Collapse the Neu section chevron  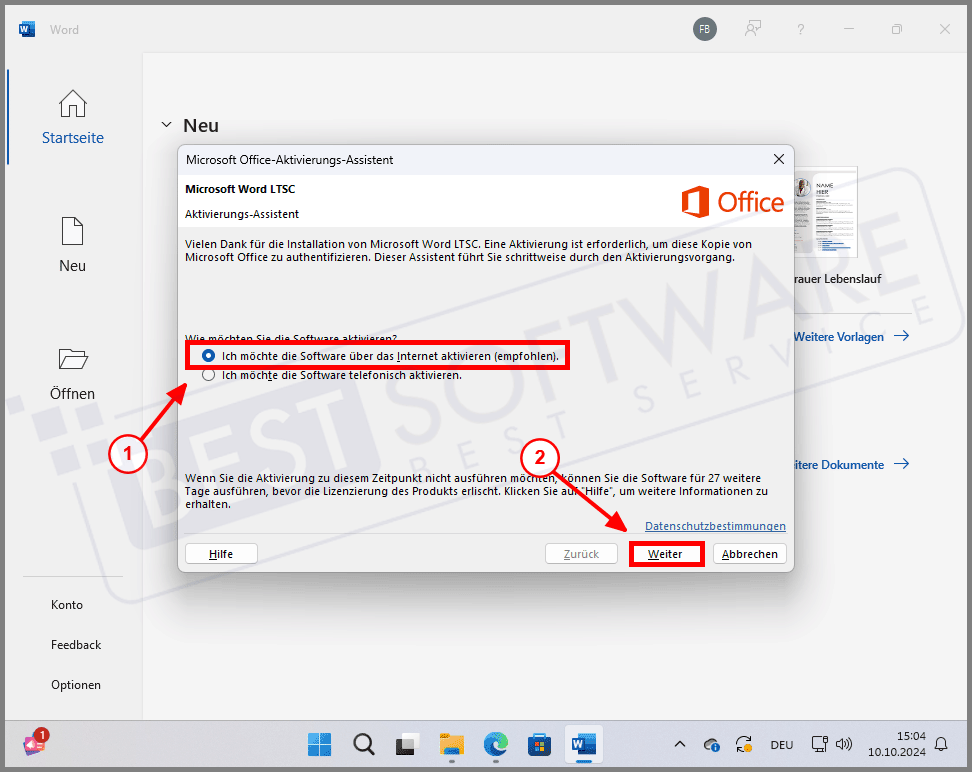point(166,125)
